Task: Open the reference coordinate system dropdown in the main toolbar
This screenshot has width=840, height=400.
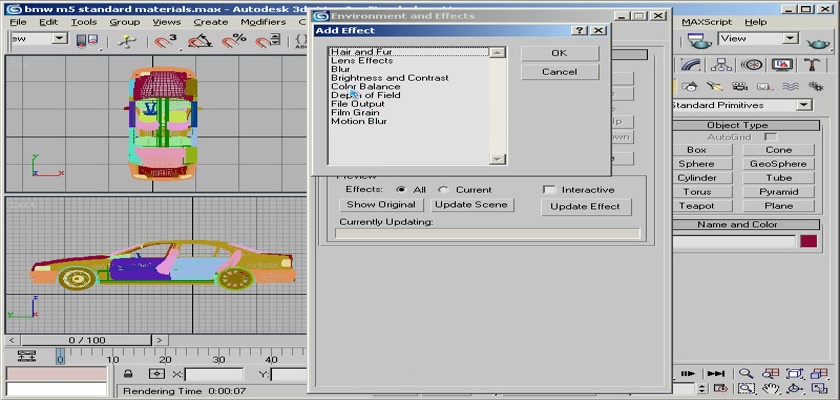Action: pos(60,39)
